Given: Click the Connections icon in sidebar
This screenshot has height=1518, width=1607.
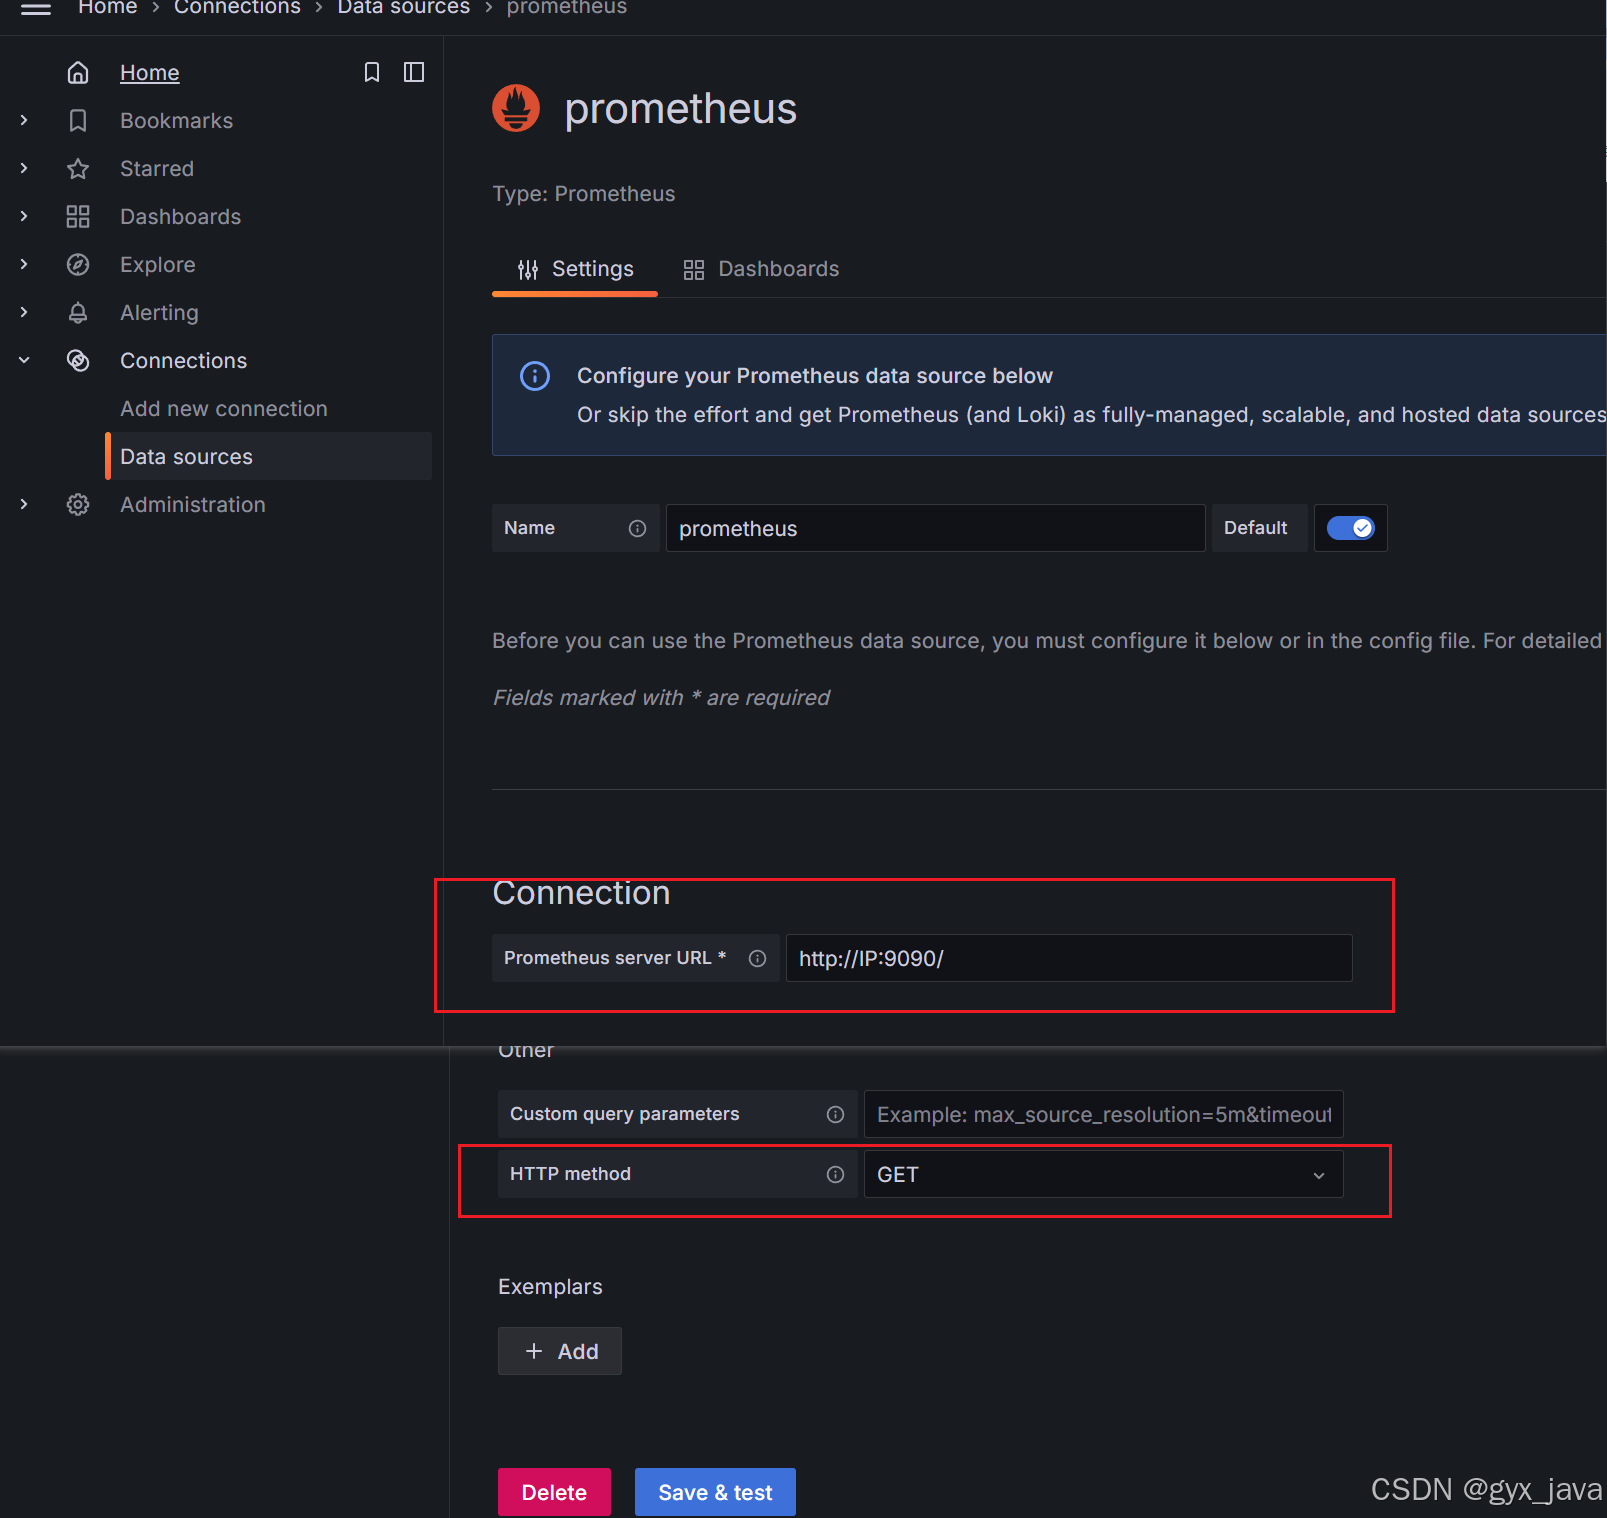Looking at the screenshot, I should 78,361.
